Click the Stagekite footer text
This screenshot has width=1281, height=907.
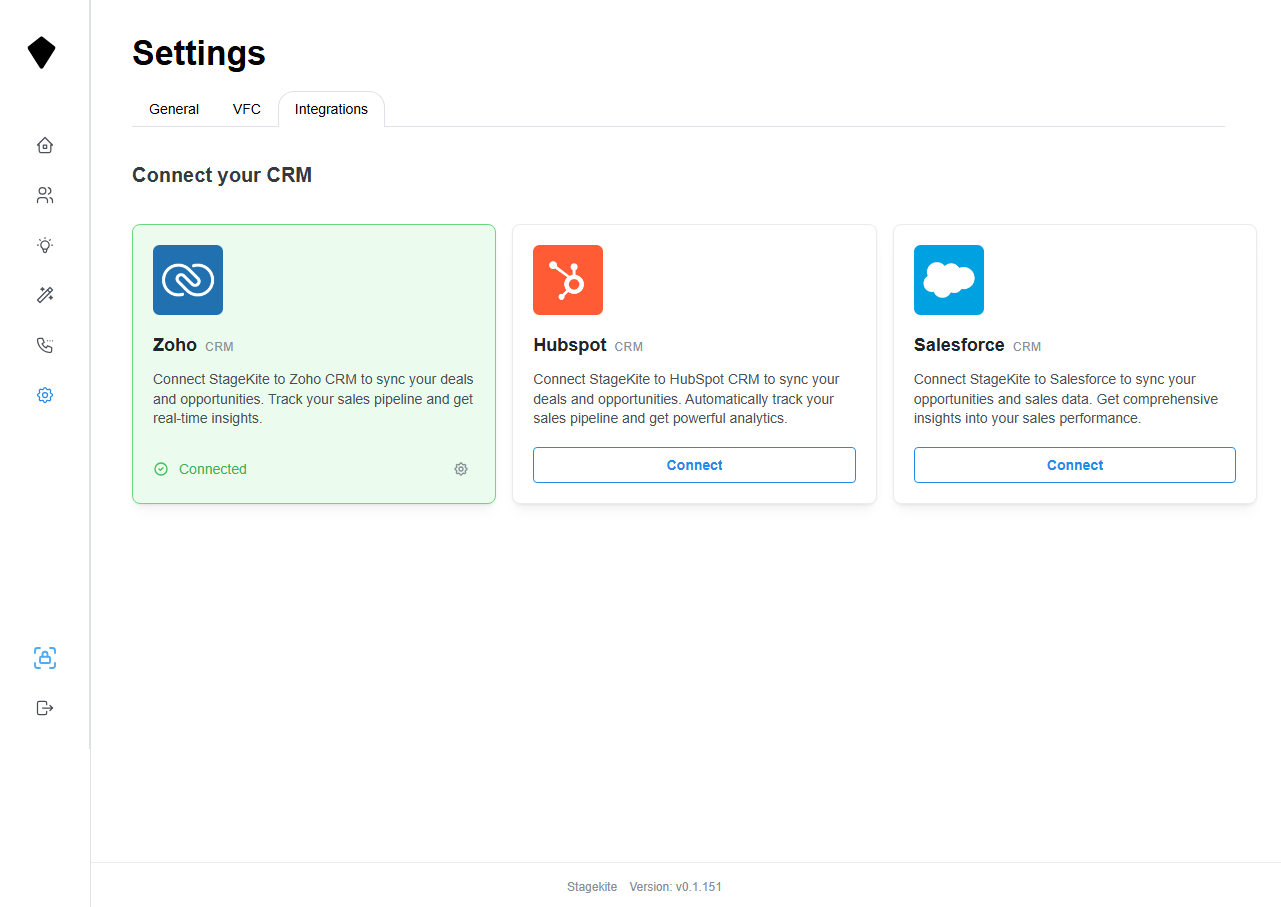point(592,887)
